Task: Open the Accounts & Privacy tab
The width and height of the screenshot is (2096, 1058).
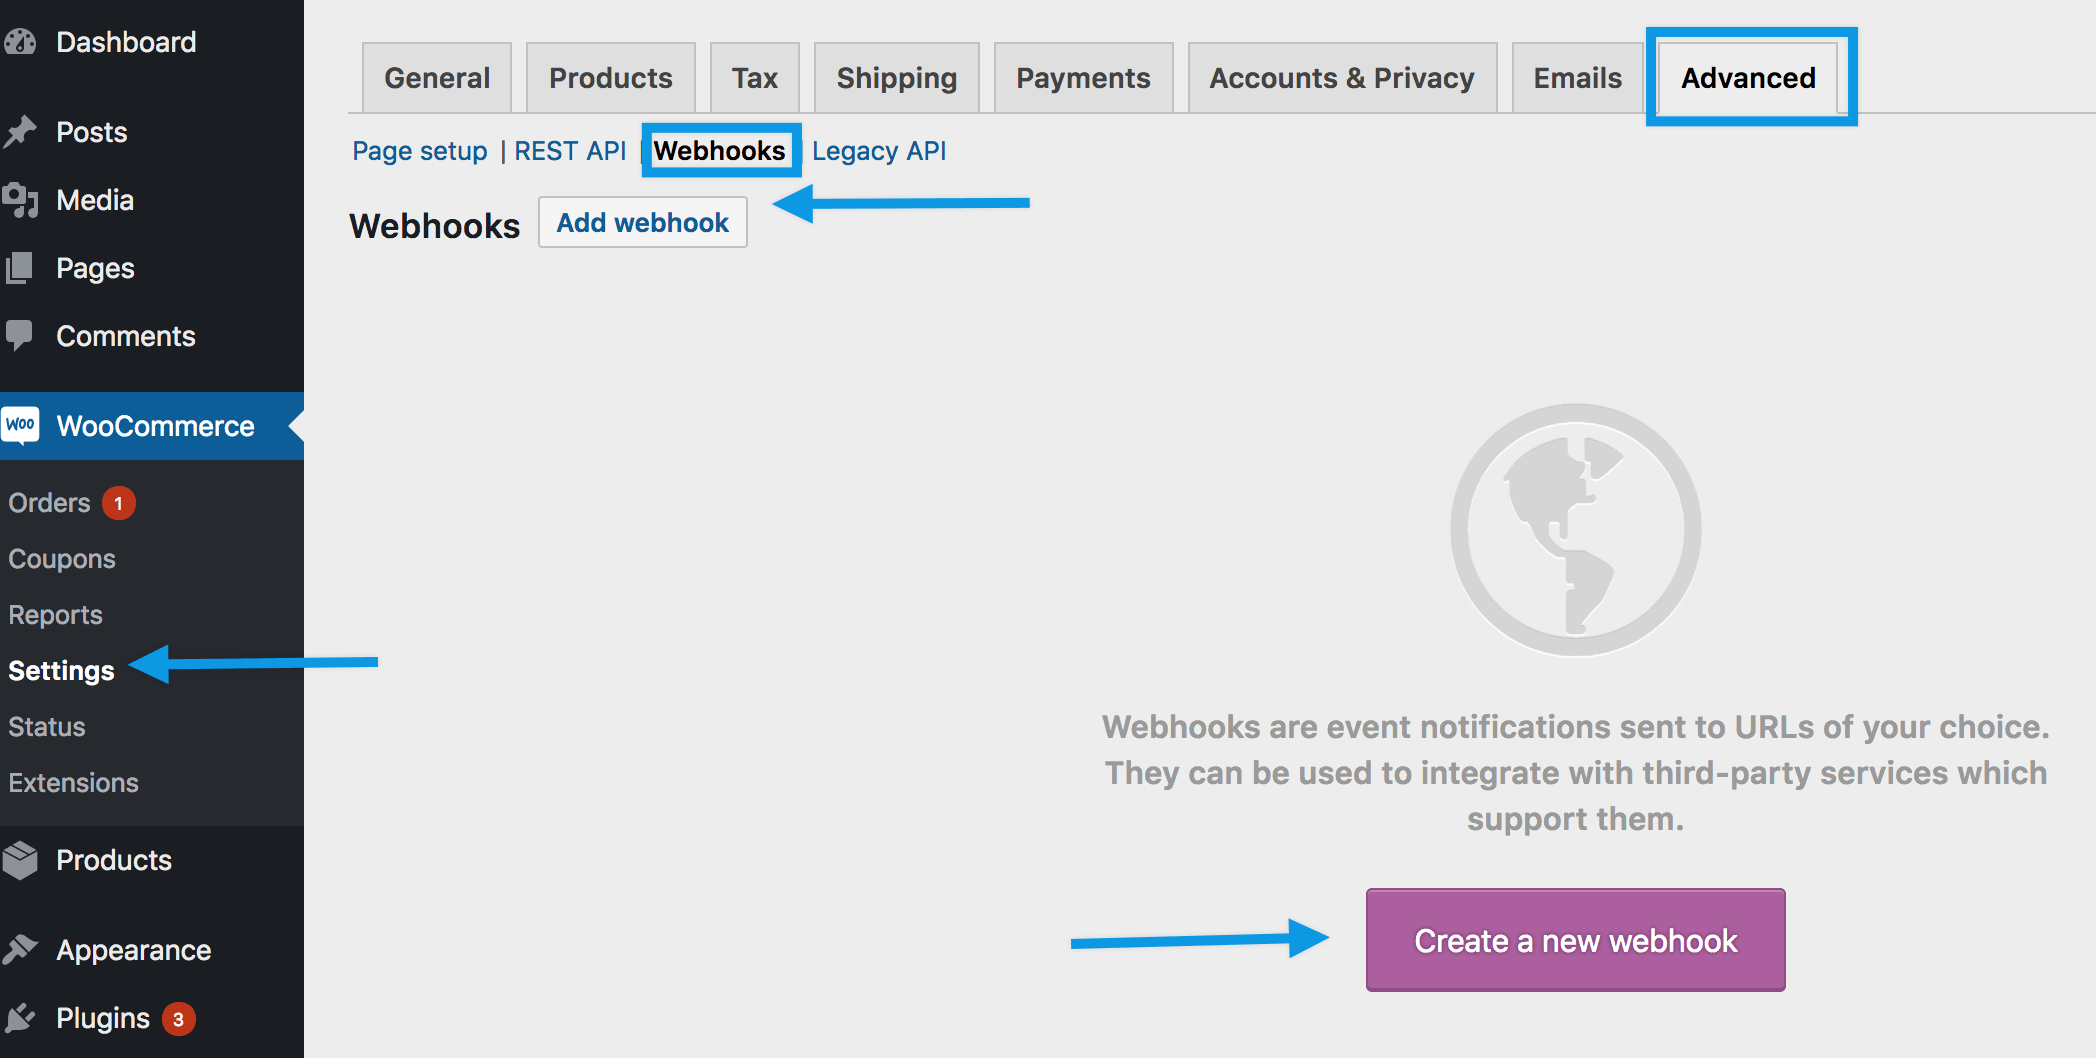Action: tap(1341, 78)
